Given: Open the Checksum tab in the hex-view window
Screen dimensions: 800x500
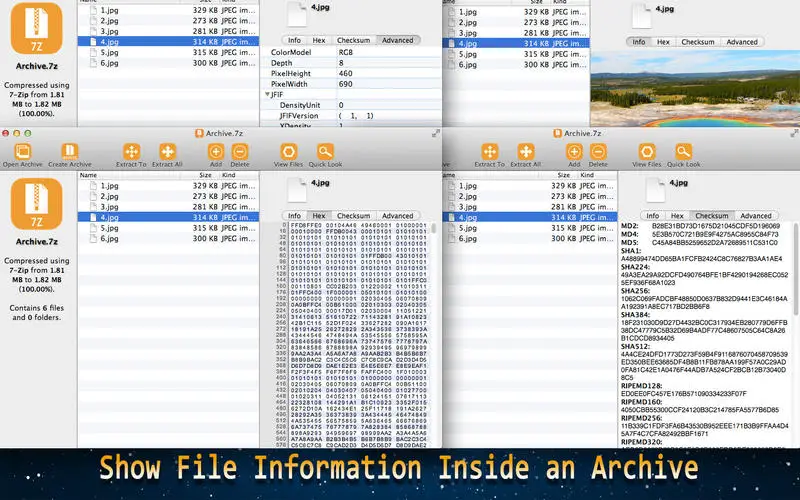Looking at the screenshot, I should tap(354, 216).
